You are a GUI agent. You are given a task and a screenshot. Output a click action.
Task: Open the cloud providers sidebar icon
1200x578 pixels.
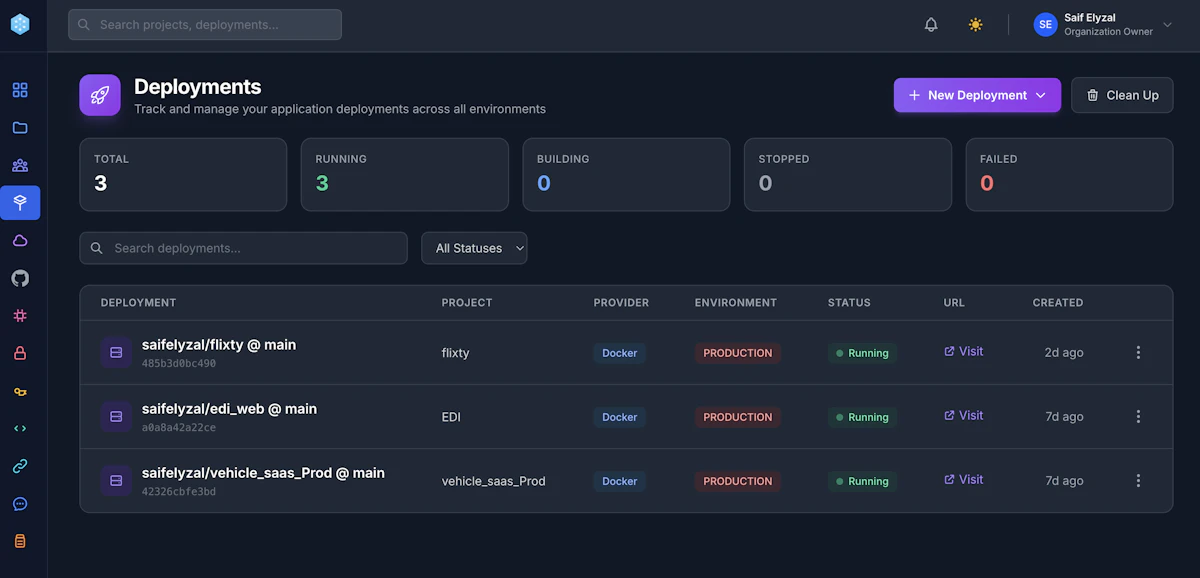point(19,240)
